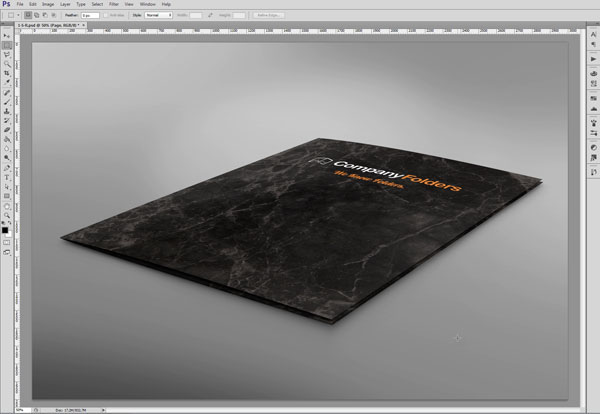
Task: Open the foreground color picker
Action: pyautogui.click(x=5, y=230)
